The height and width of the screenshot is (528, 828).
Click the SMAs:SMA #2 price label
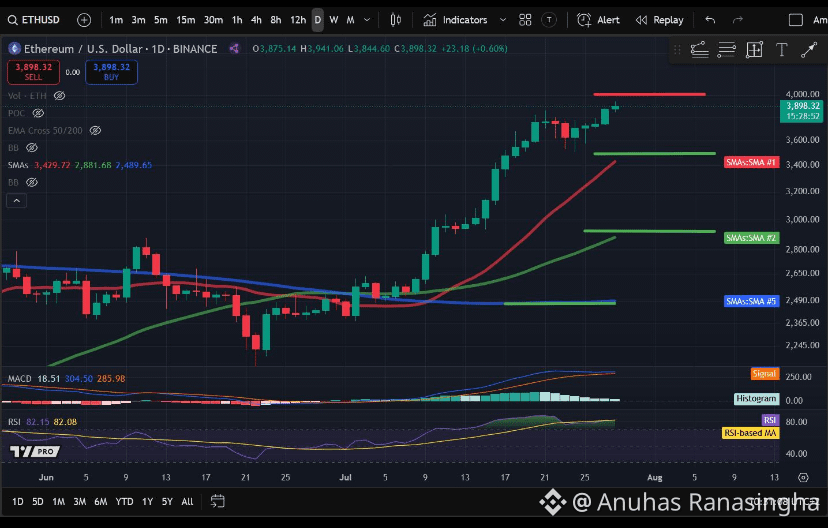(751, 238)
